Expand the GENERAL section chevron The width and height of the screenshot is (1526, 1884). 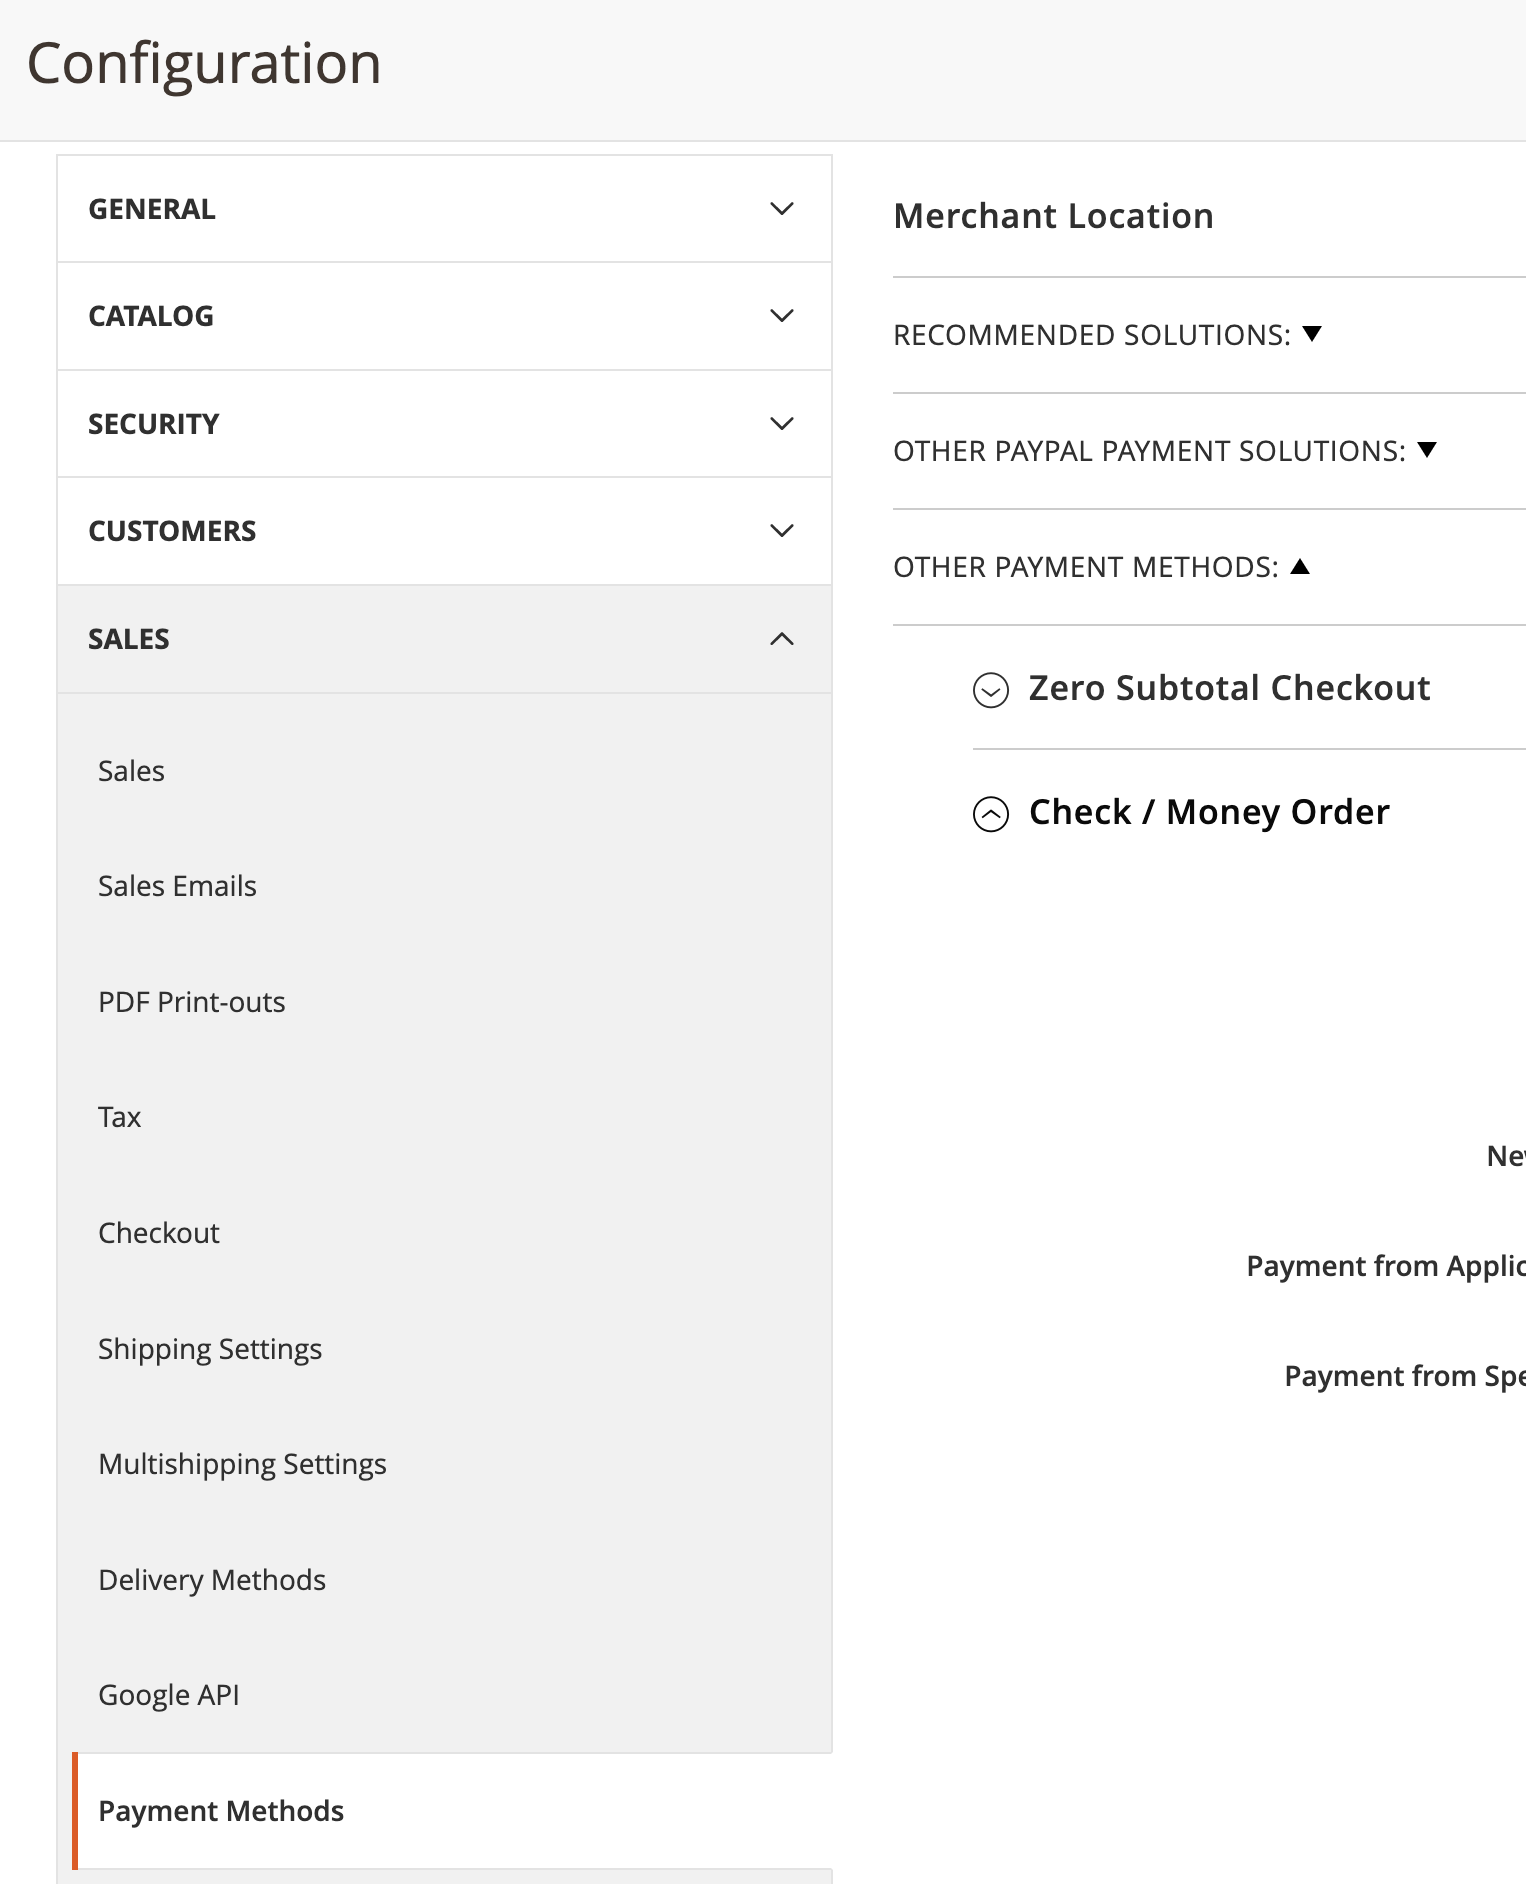click(781, 209)
